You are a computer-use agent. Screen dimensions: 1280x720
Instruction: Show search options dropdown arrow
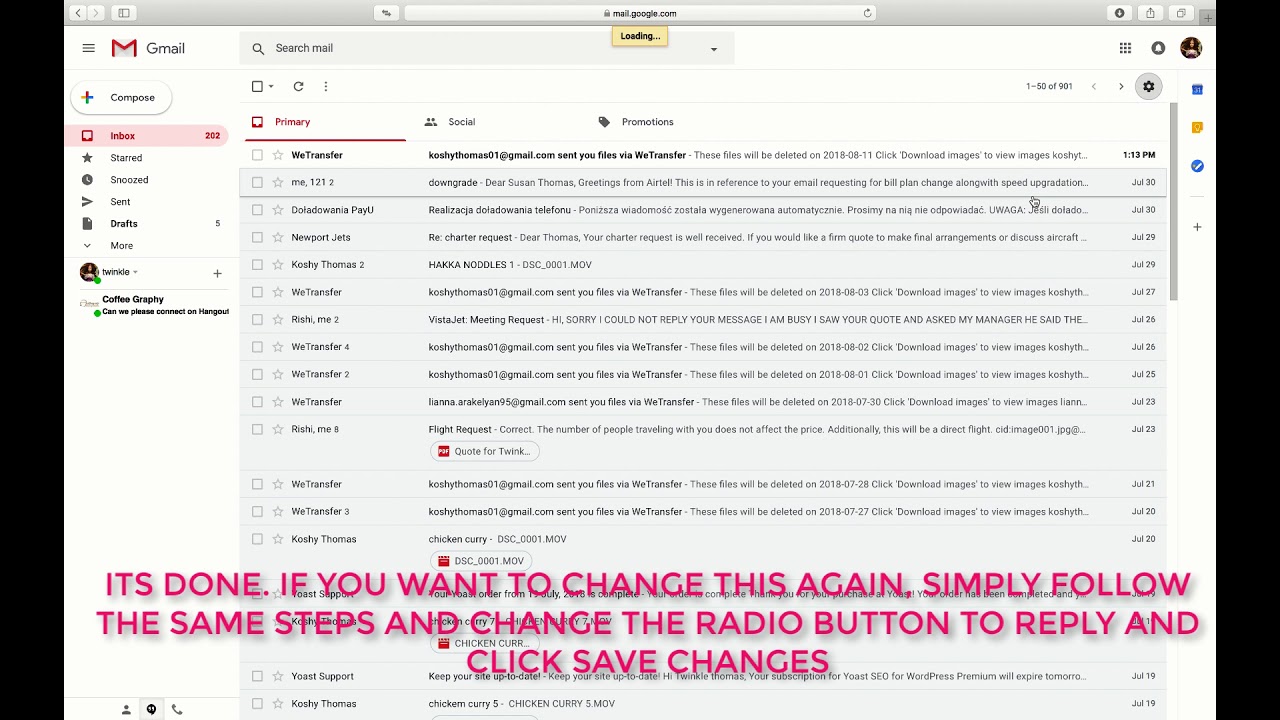click(713, 49)
